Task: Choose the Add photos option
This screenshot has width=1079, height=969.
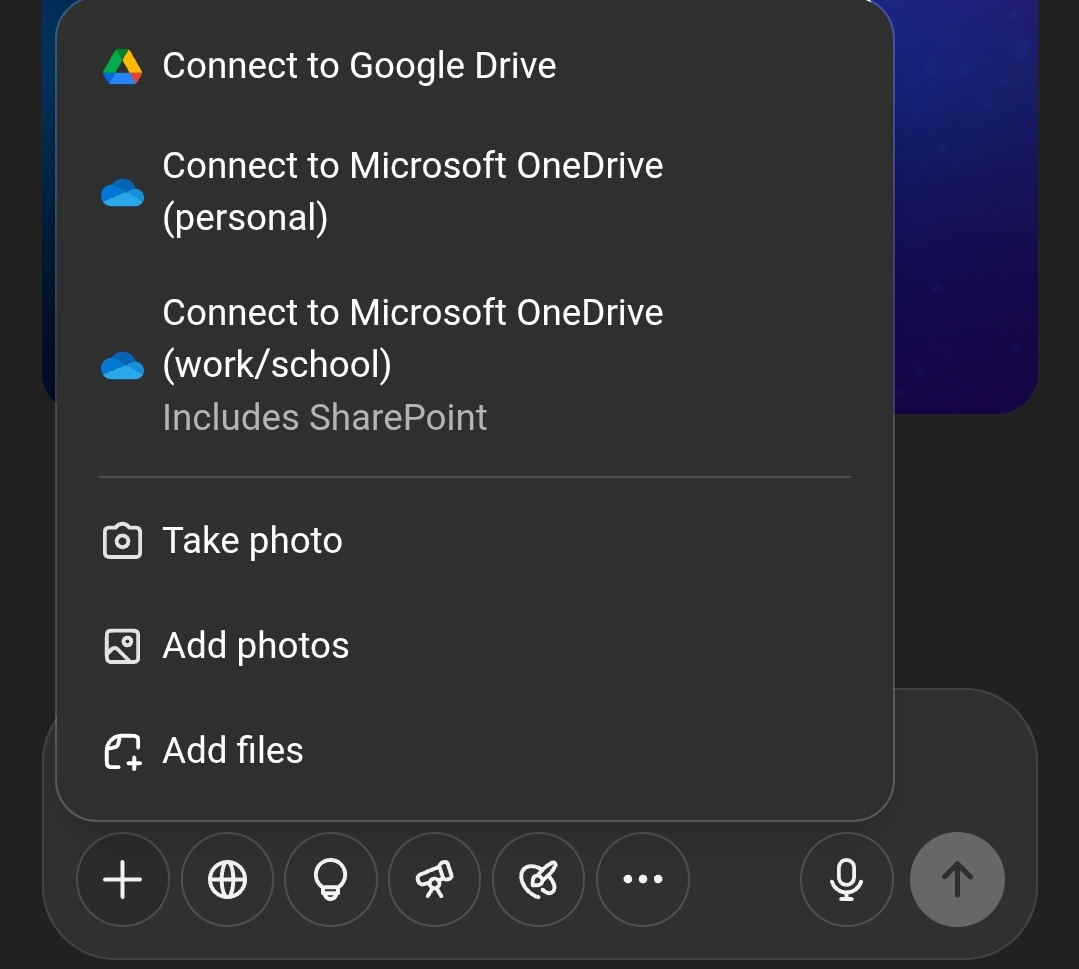Action: point(475,646)
